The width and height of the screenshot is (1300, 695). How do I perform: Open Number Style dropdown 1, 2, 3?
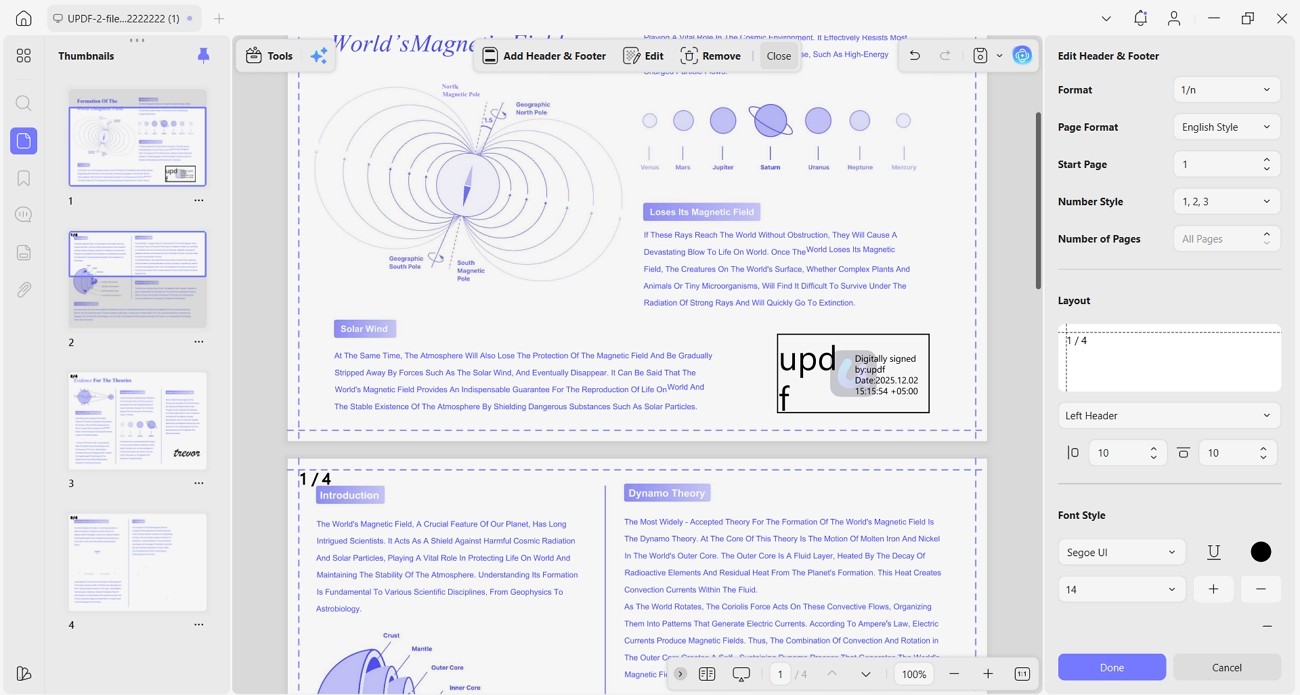[x=1226, y=201]
